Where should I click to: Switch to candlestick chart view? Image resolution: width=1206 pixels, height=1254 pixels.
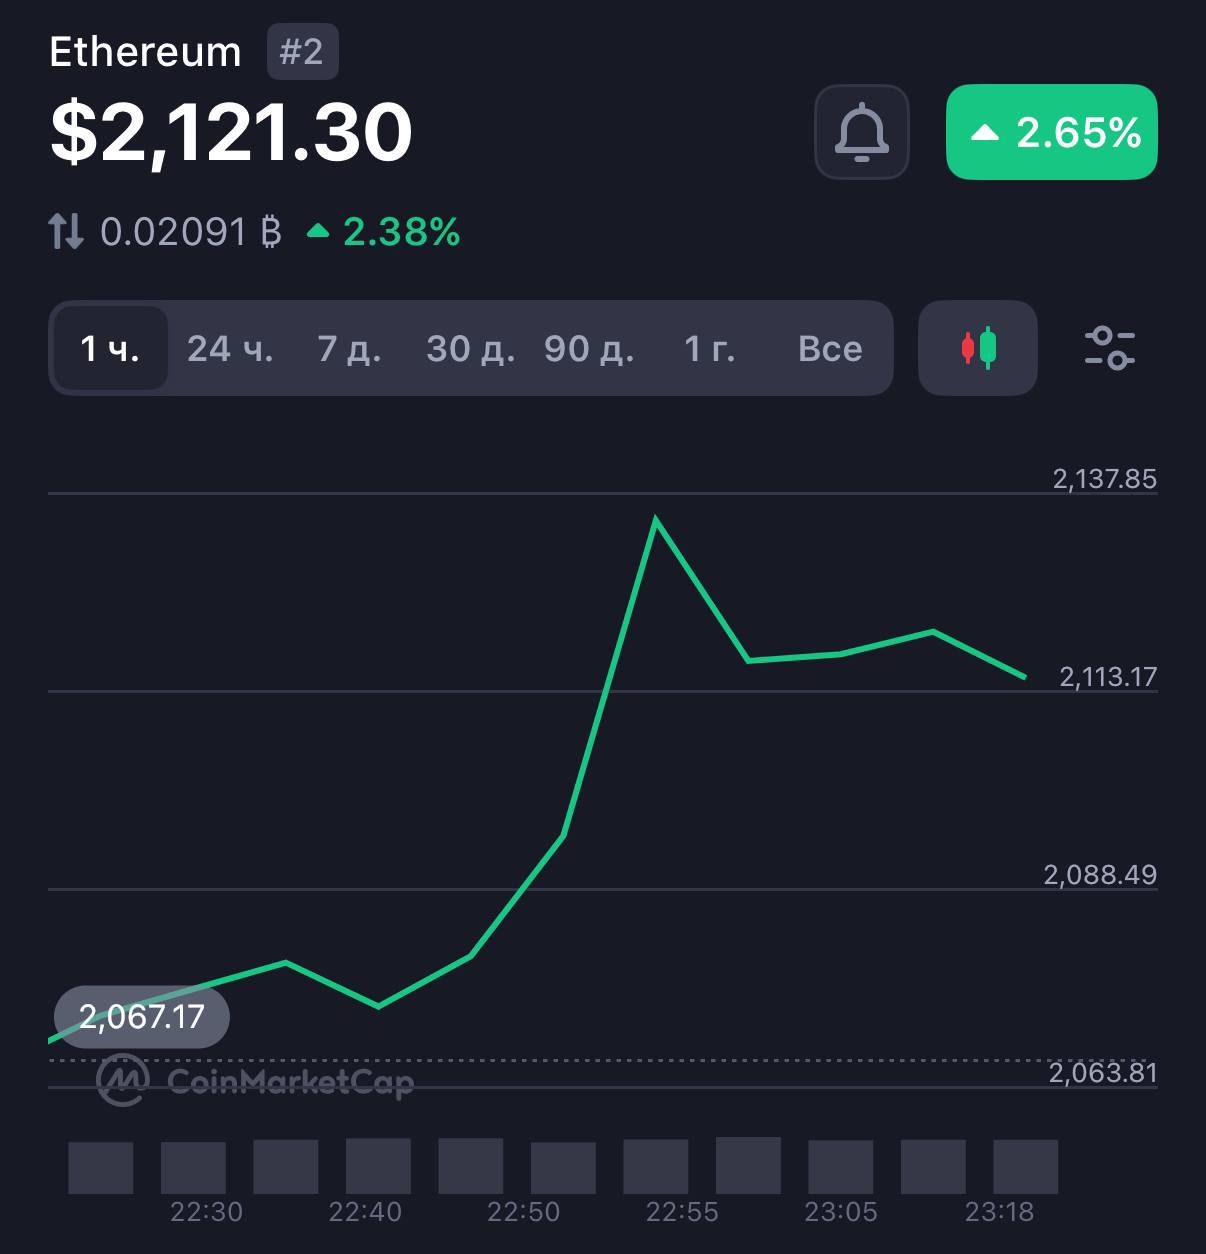[978, 348]
